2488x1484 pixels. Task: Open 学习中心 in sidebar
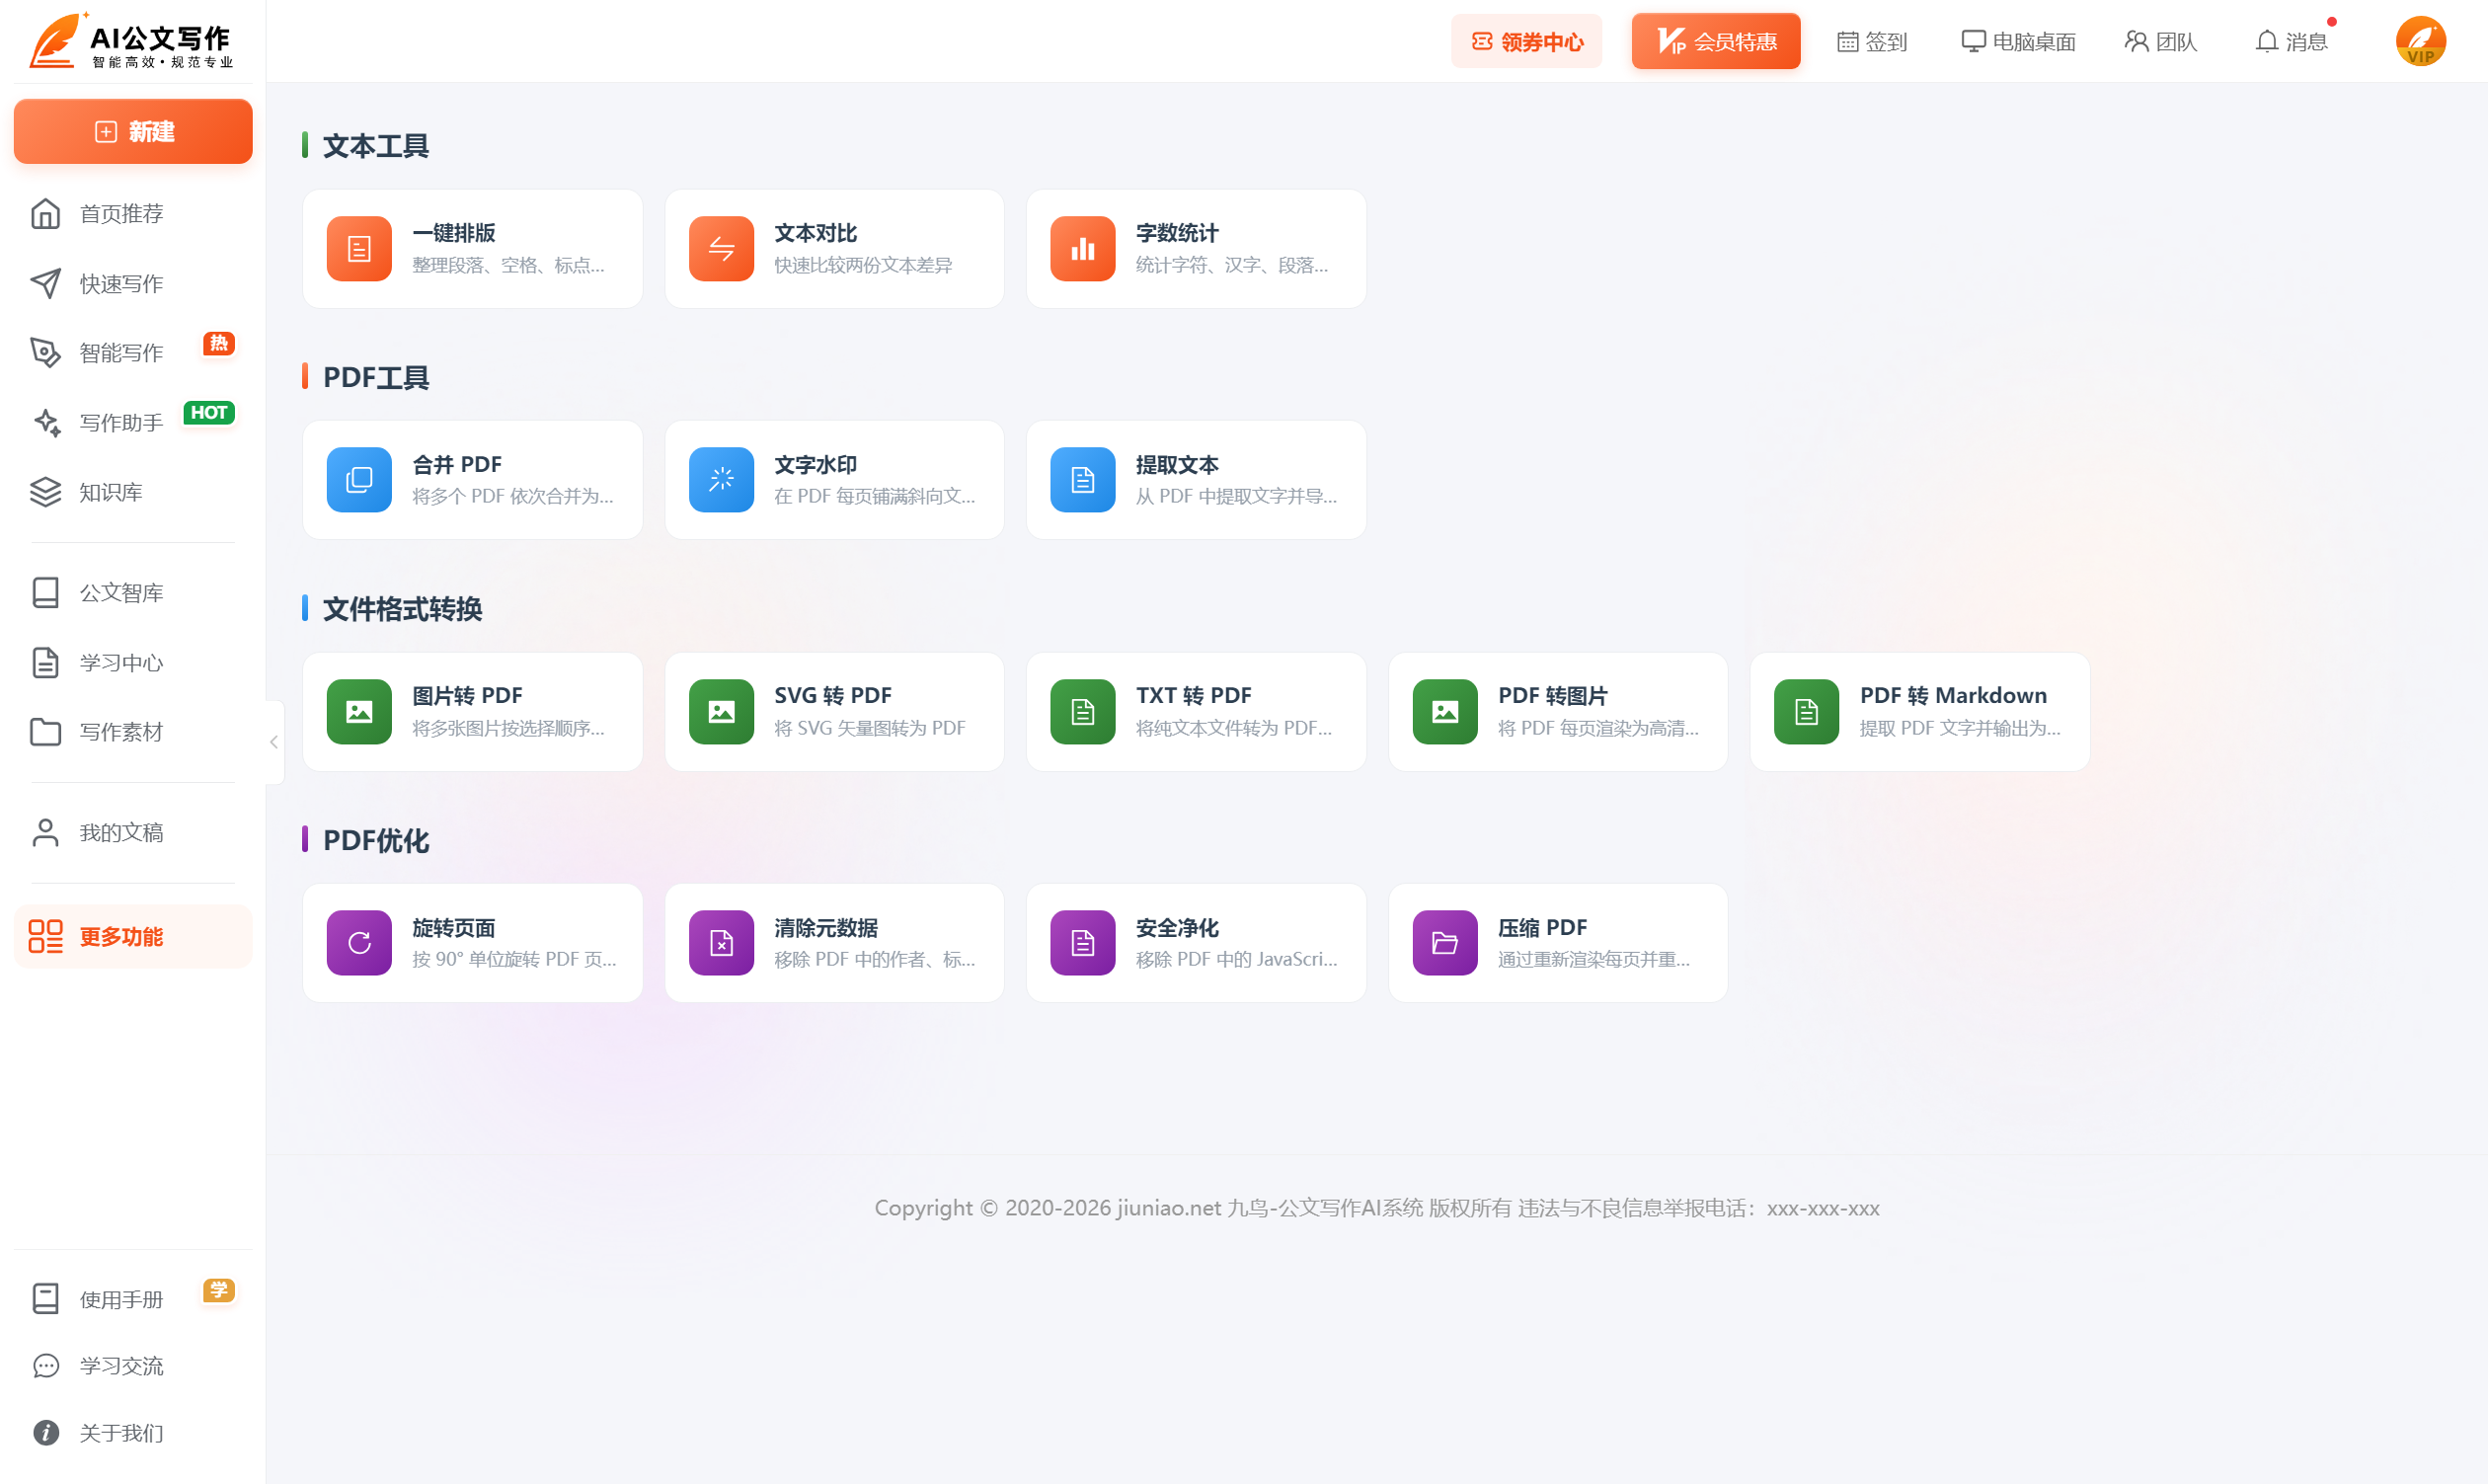click(133, 663)
